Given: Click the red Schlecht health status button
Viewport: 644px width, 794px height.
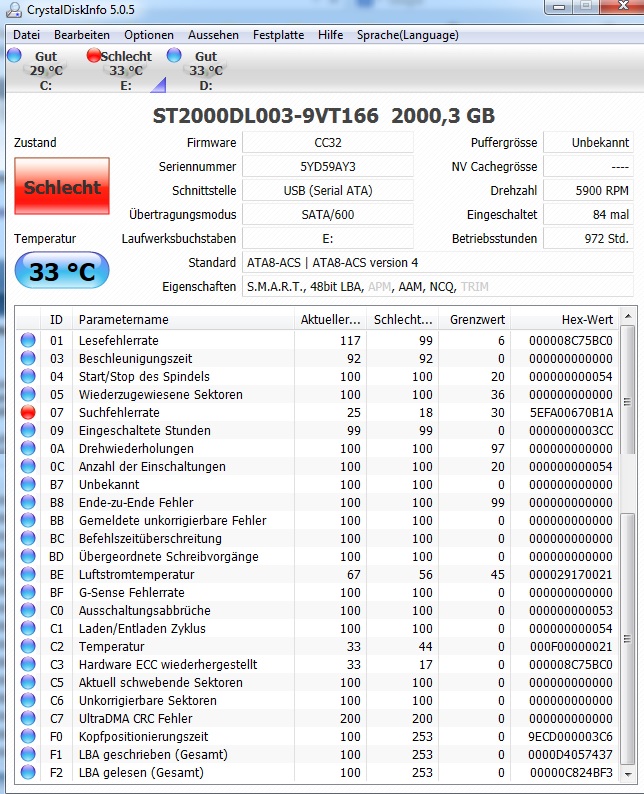Looking at the screenshot, I should pos(62,186).
